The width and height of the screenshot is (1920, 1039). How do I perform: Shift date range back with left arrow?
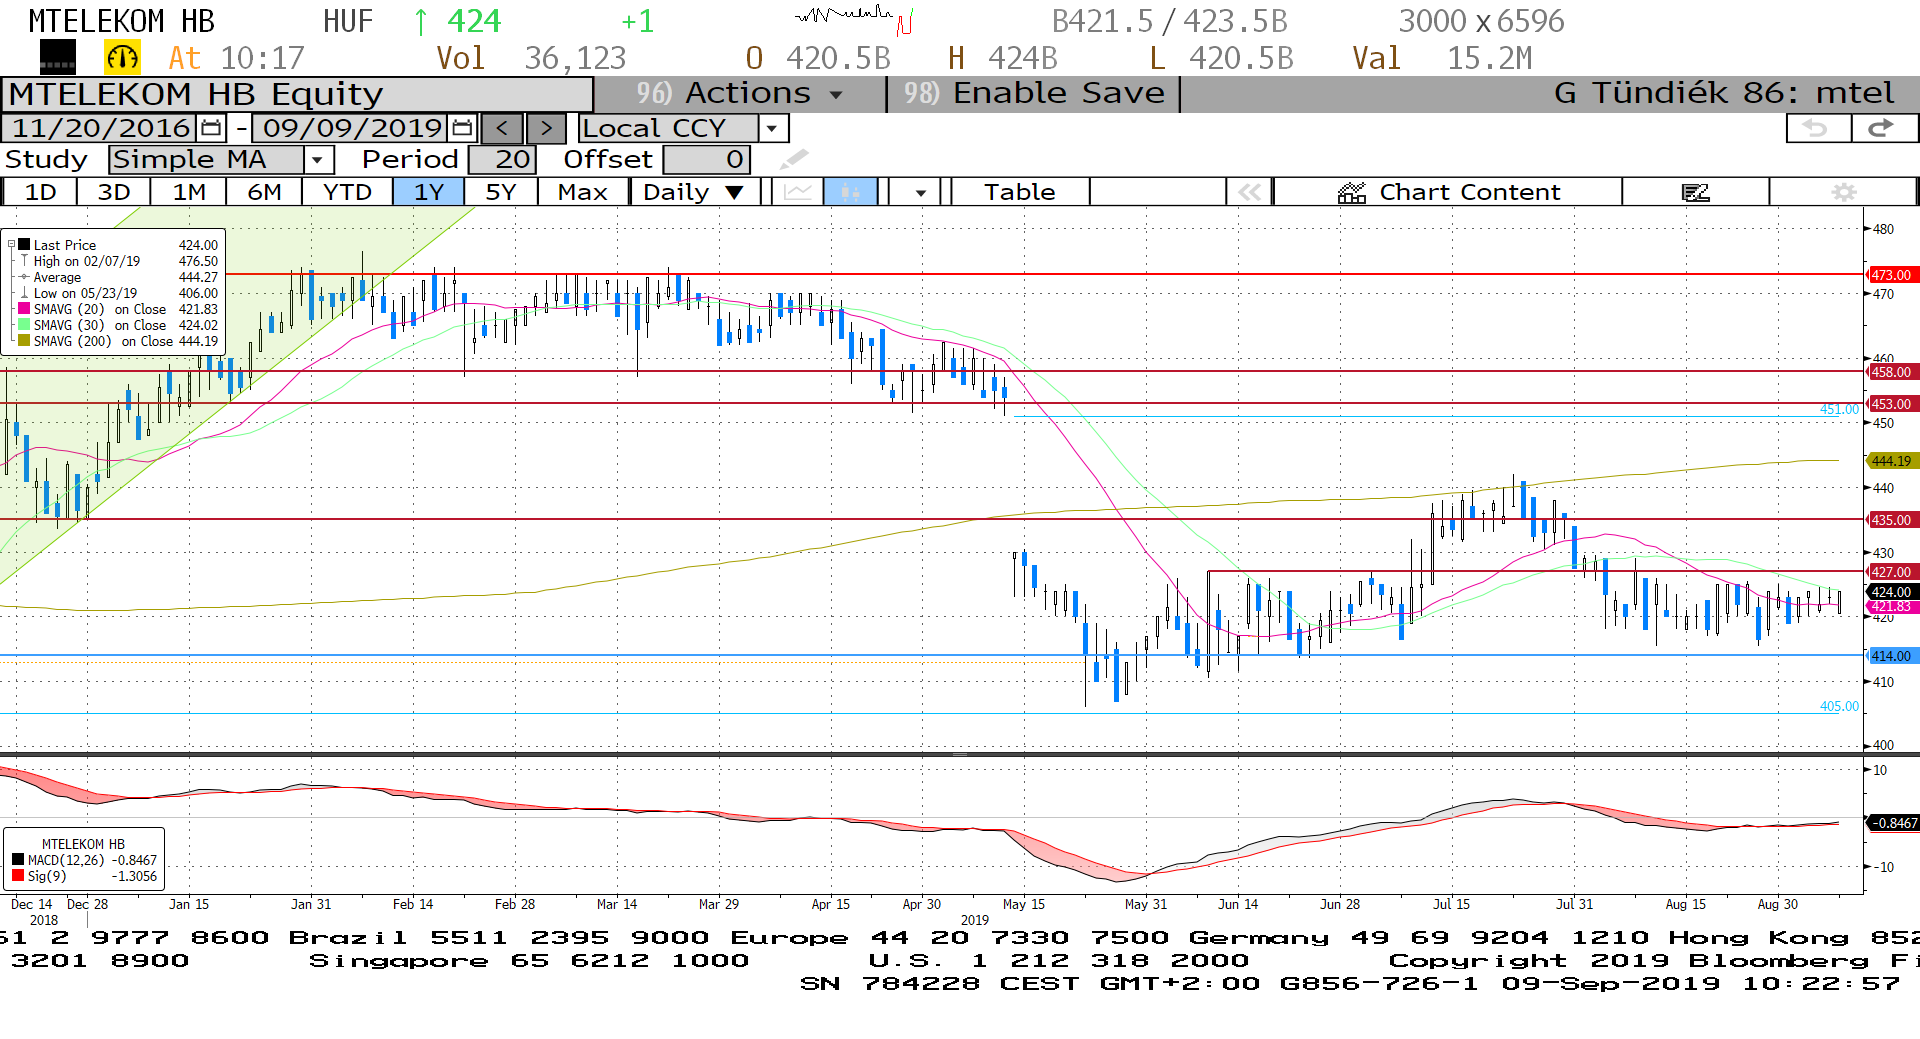(x=502, y=128)
